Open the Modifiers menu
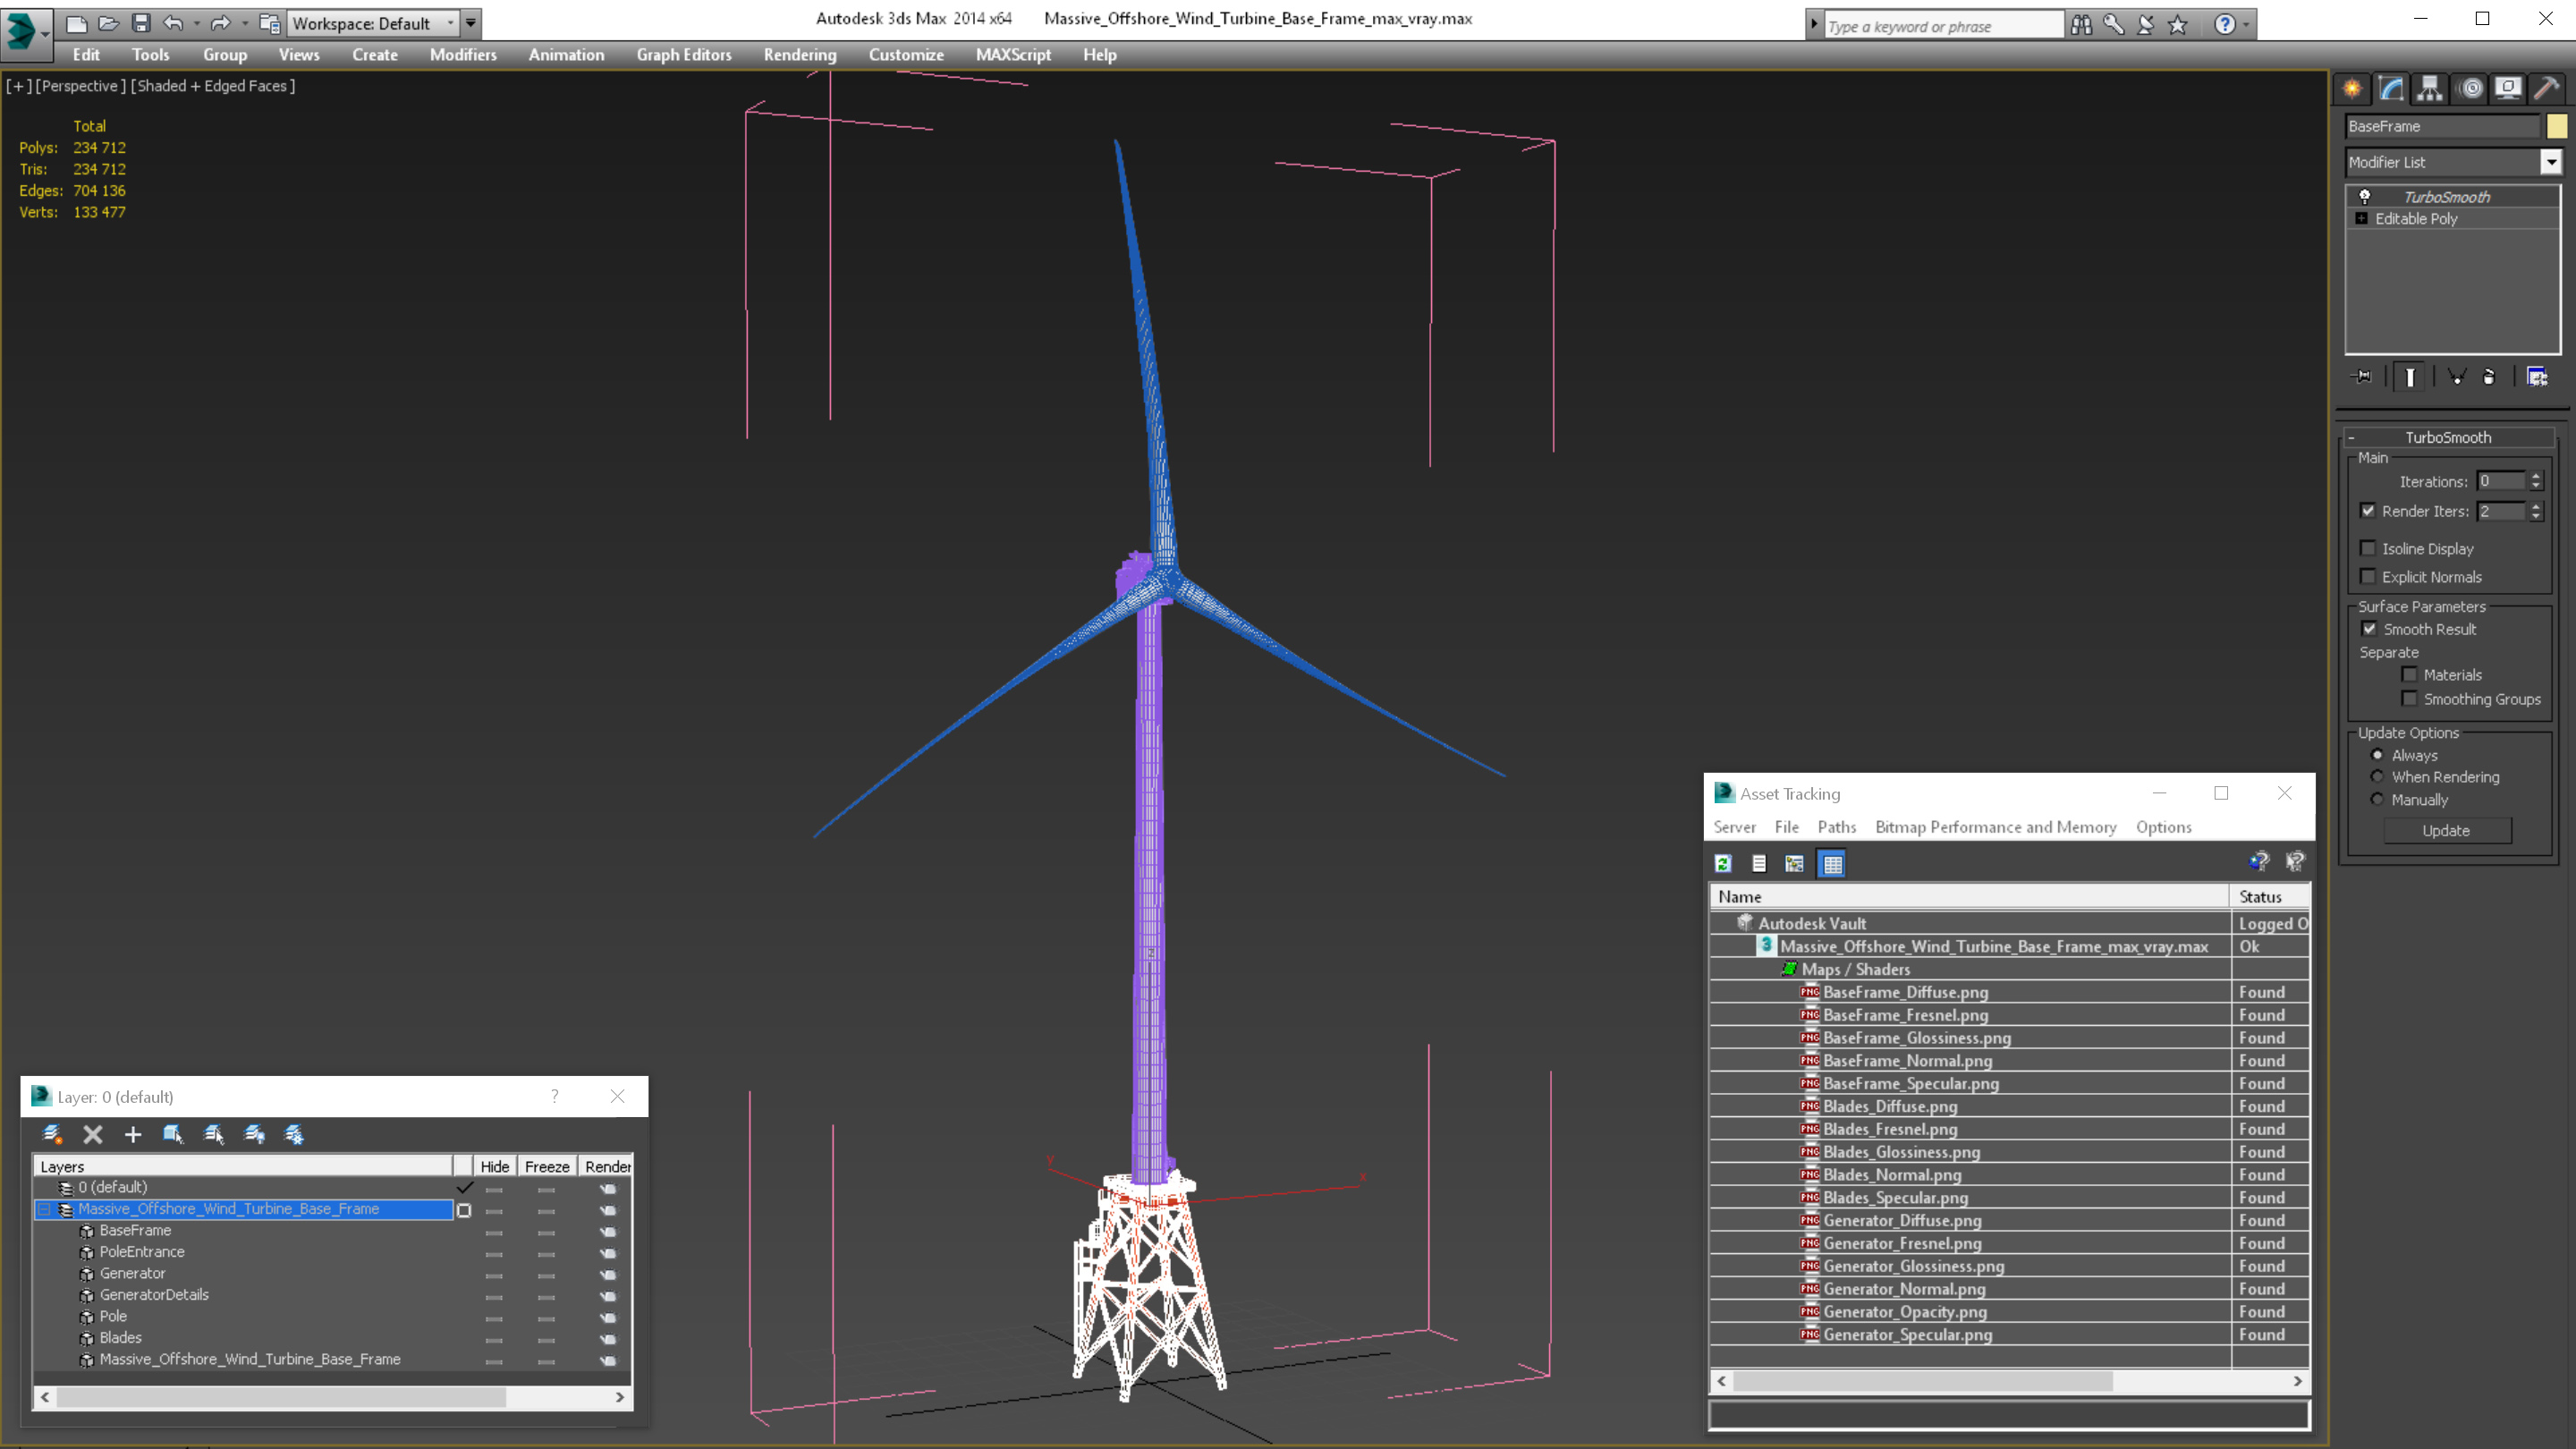 pos(463,55)
